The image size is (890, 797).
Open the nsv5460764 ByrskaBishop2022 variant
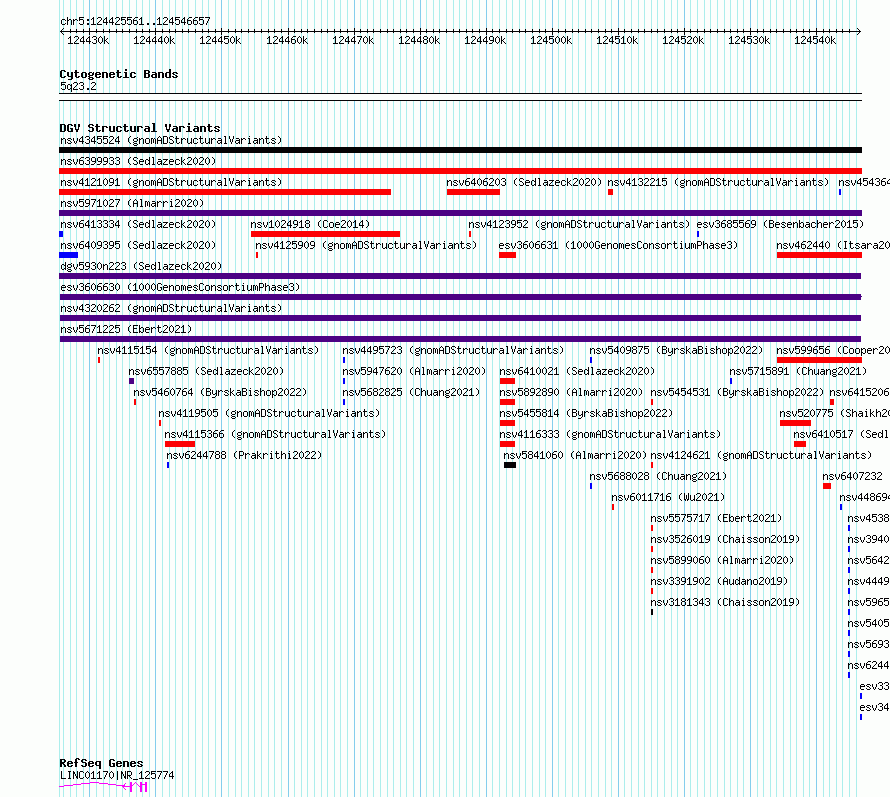click(220, 392)
